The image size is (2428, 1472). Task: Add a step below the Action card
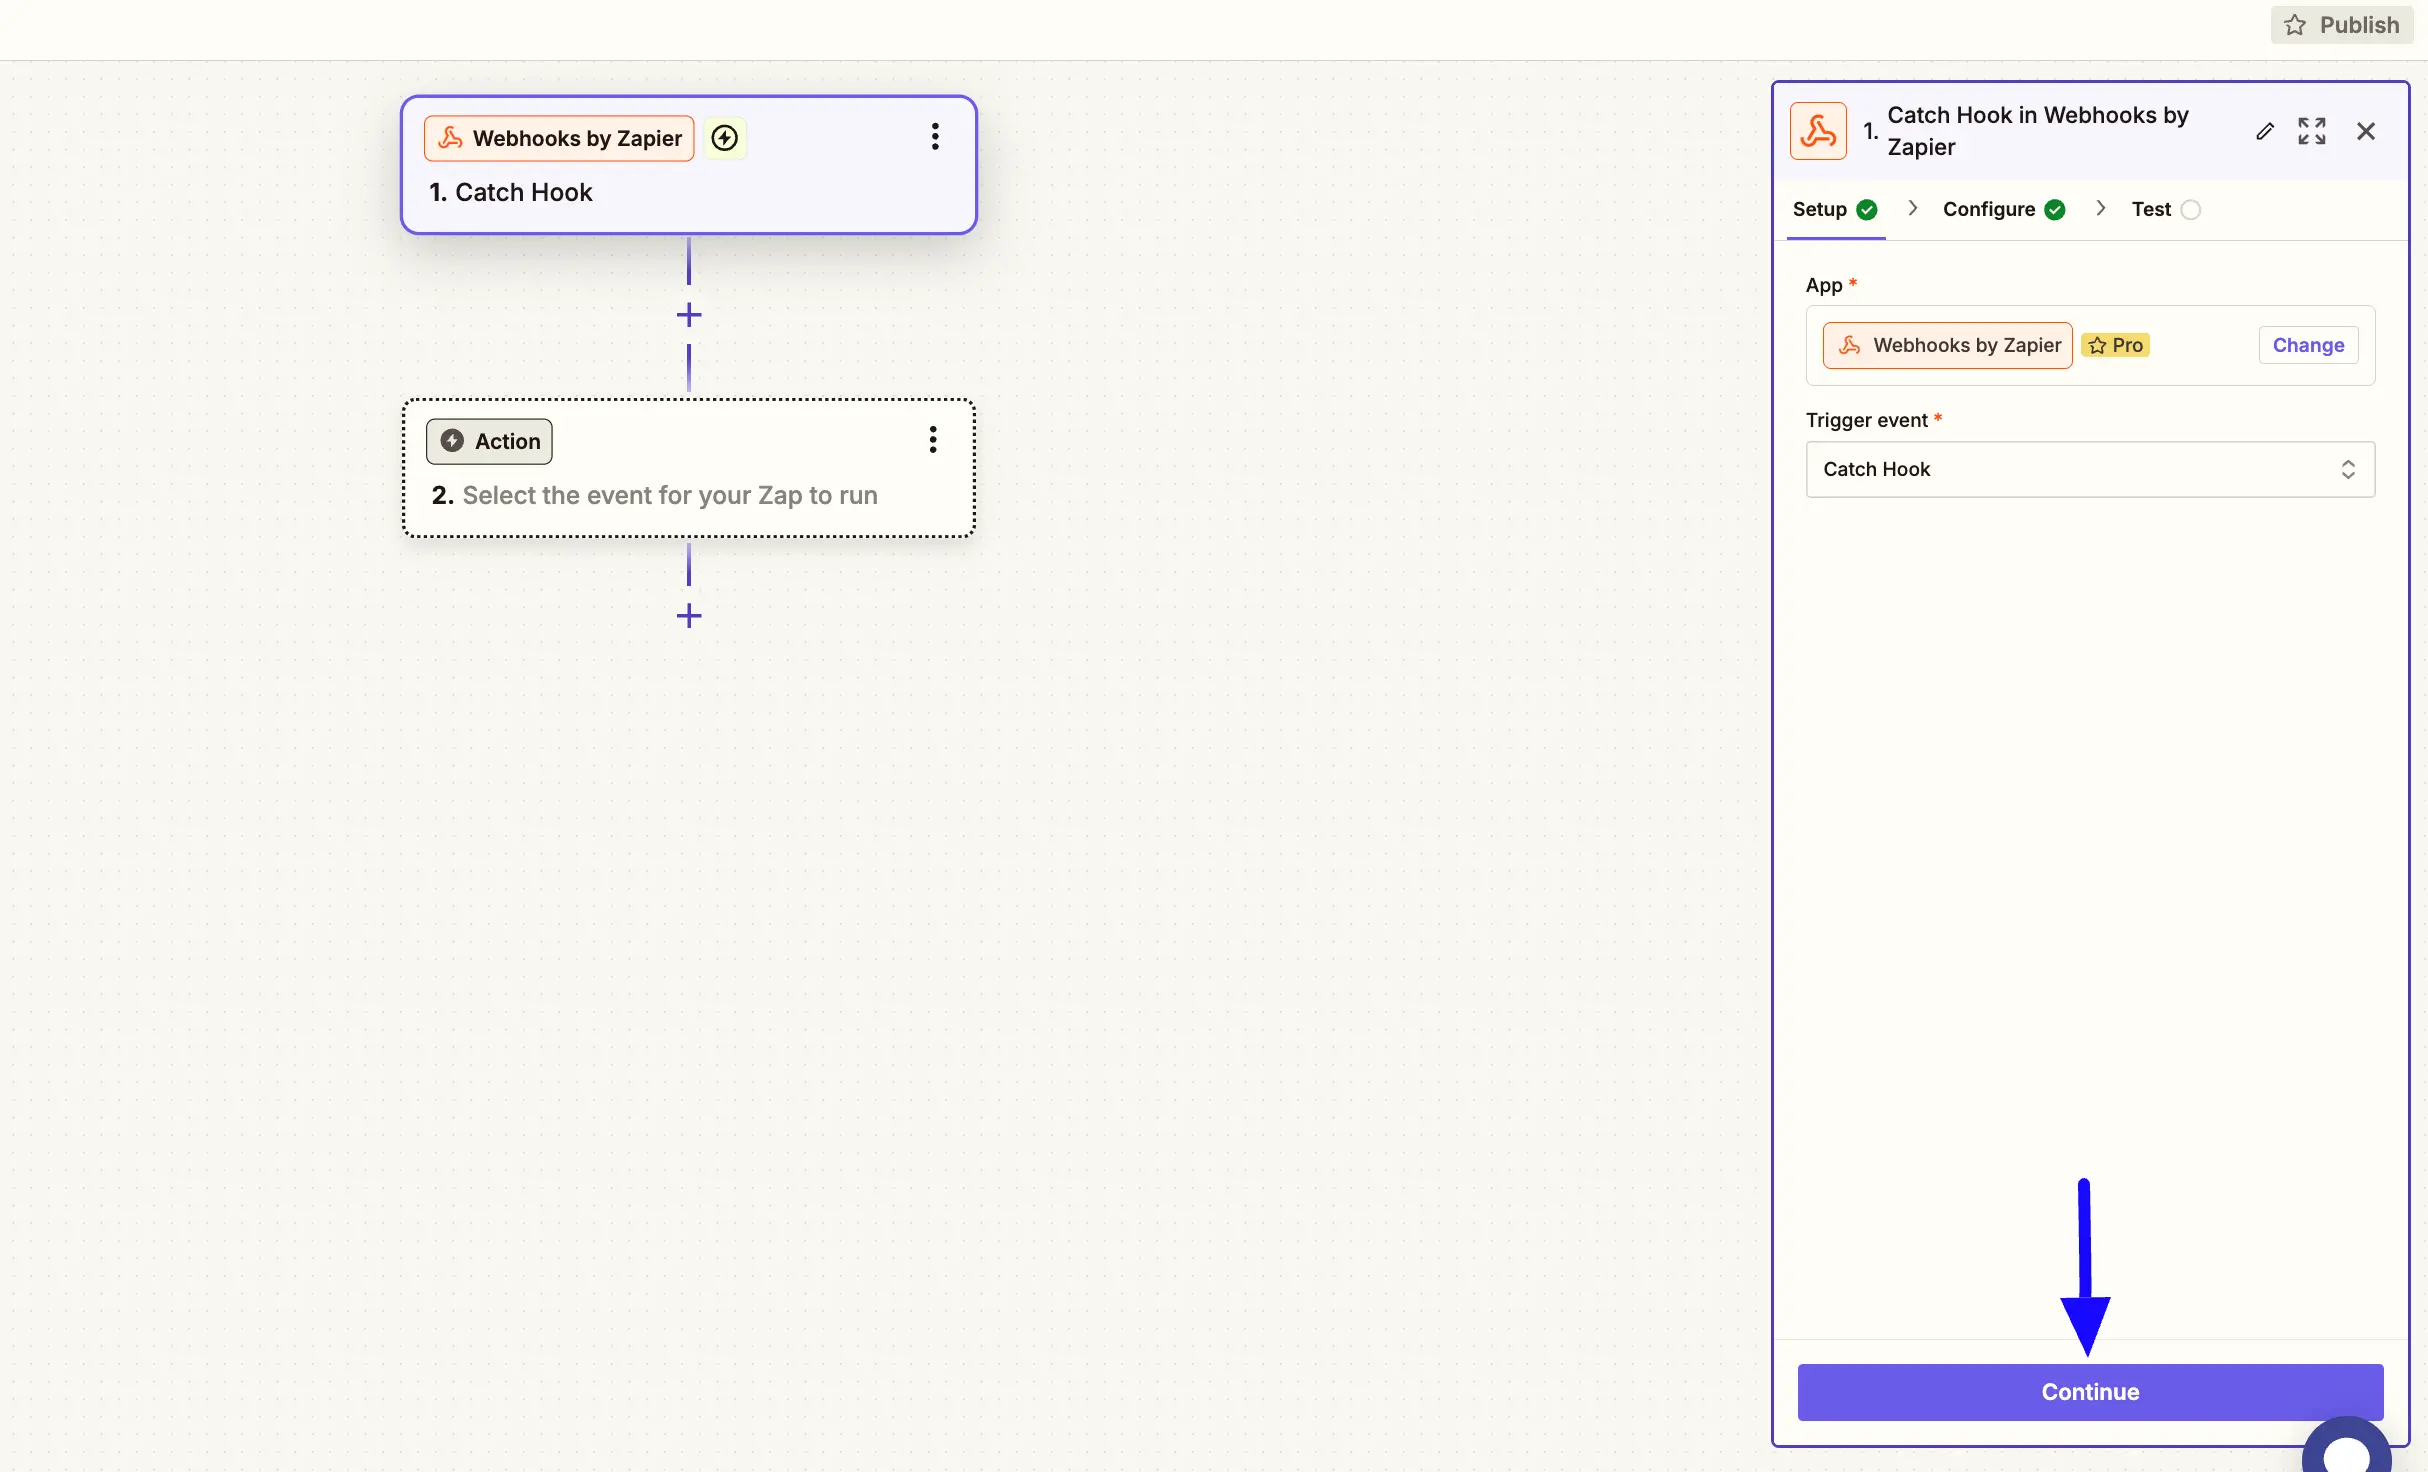[x=689, y=616]
